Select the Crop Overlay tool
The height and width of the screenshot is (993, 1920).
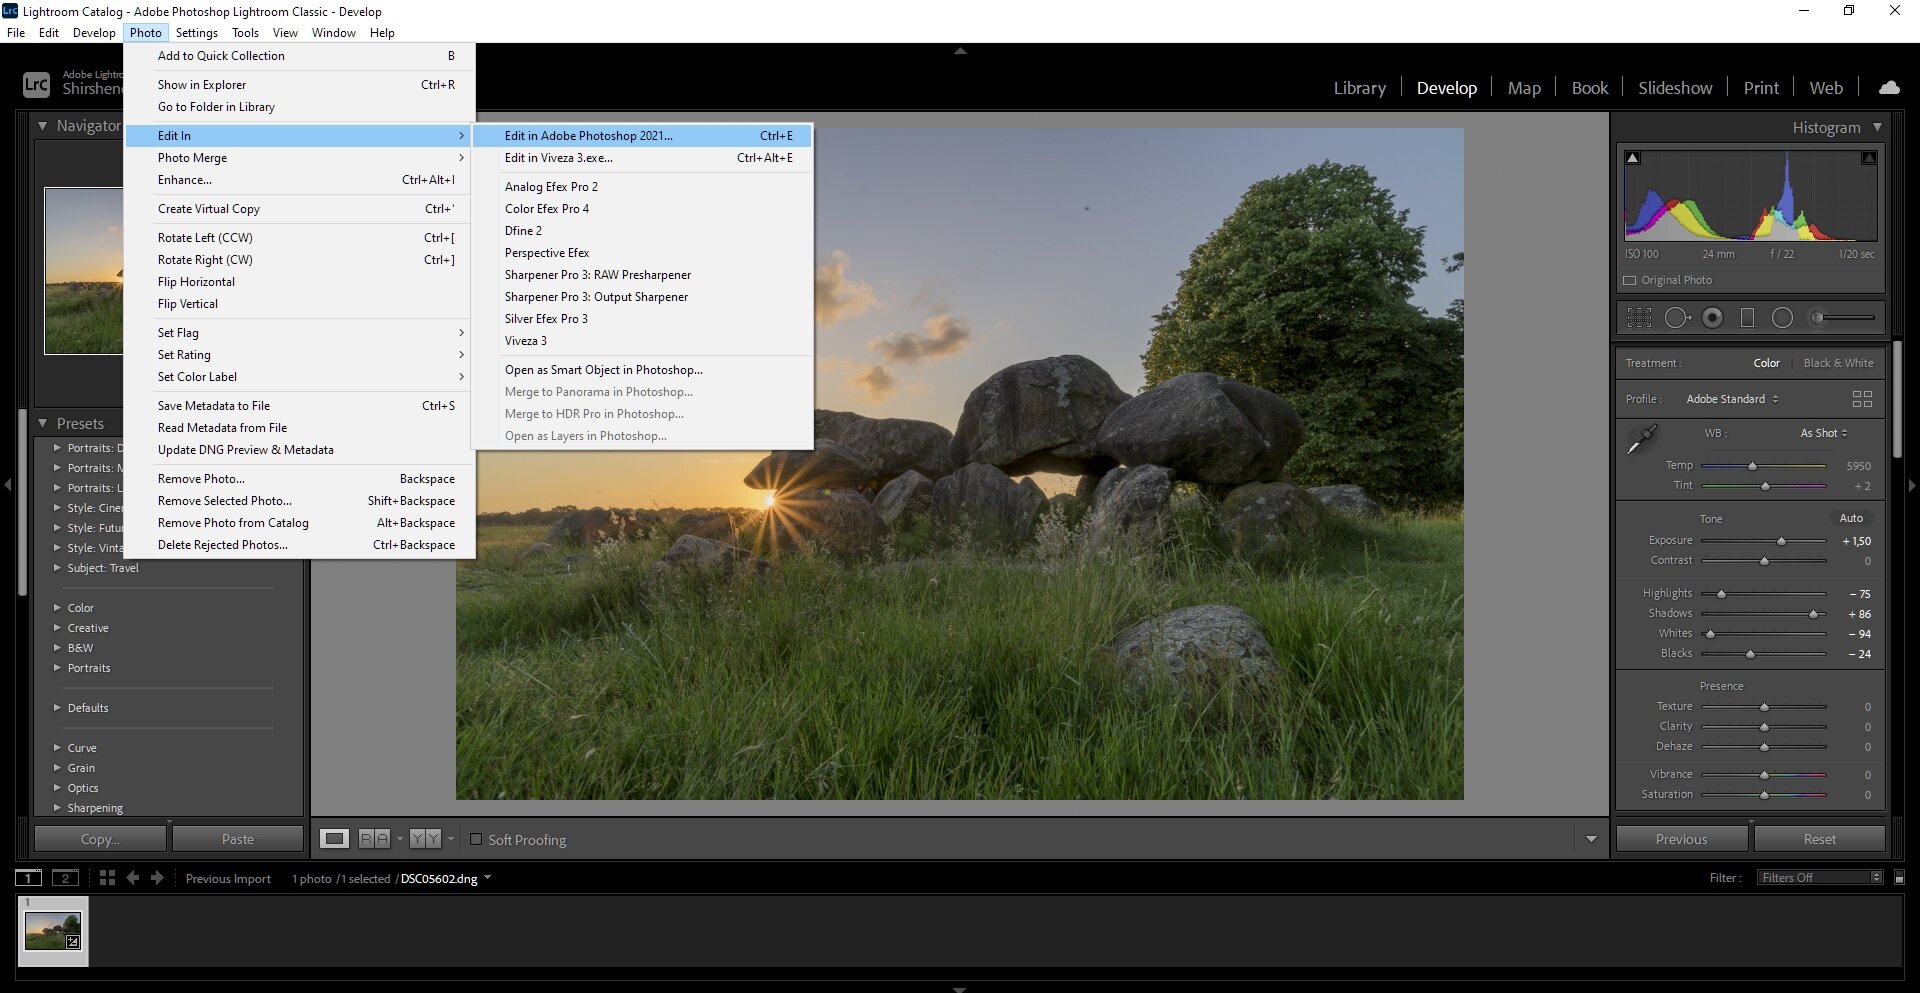[x=1640, y=318]
